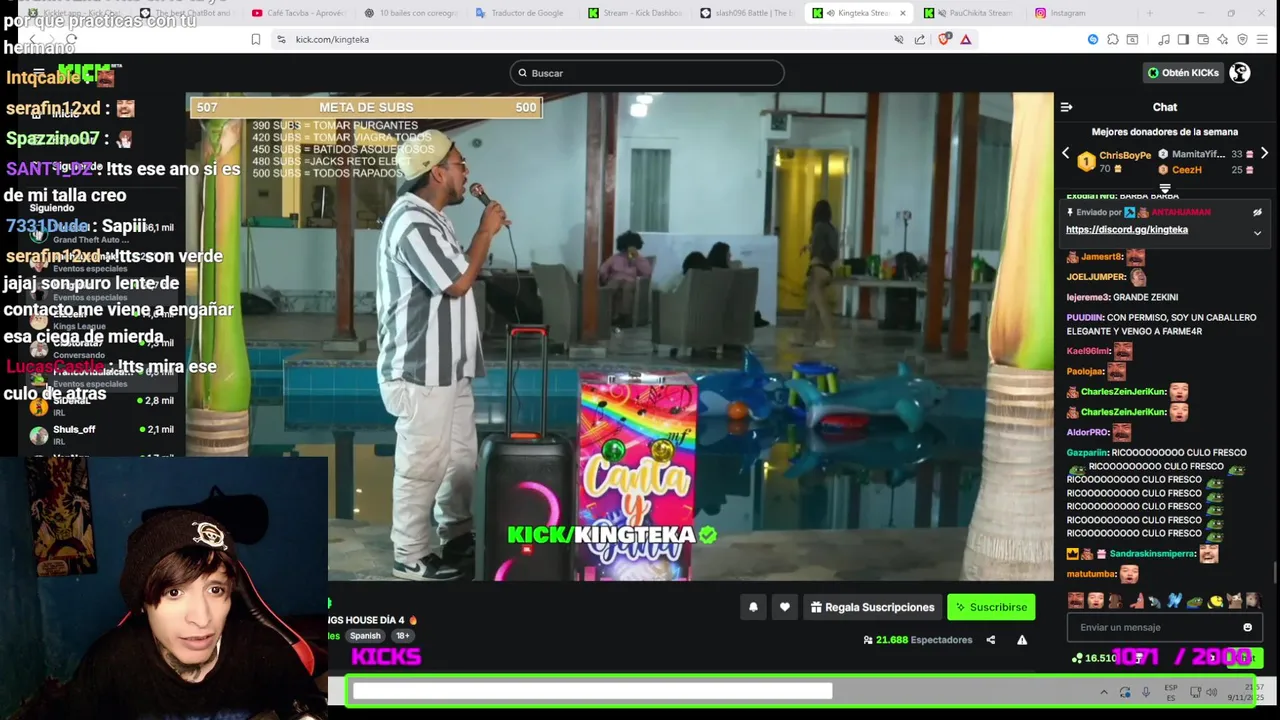This screenshot has height=720, width=1280.
Task: Select the 18+ tag under the stream title
Action: point(402,636)
